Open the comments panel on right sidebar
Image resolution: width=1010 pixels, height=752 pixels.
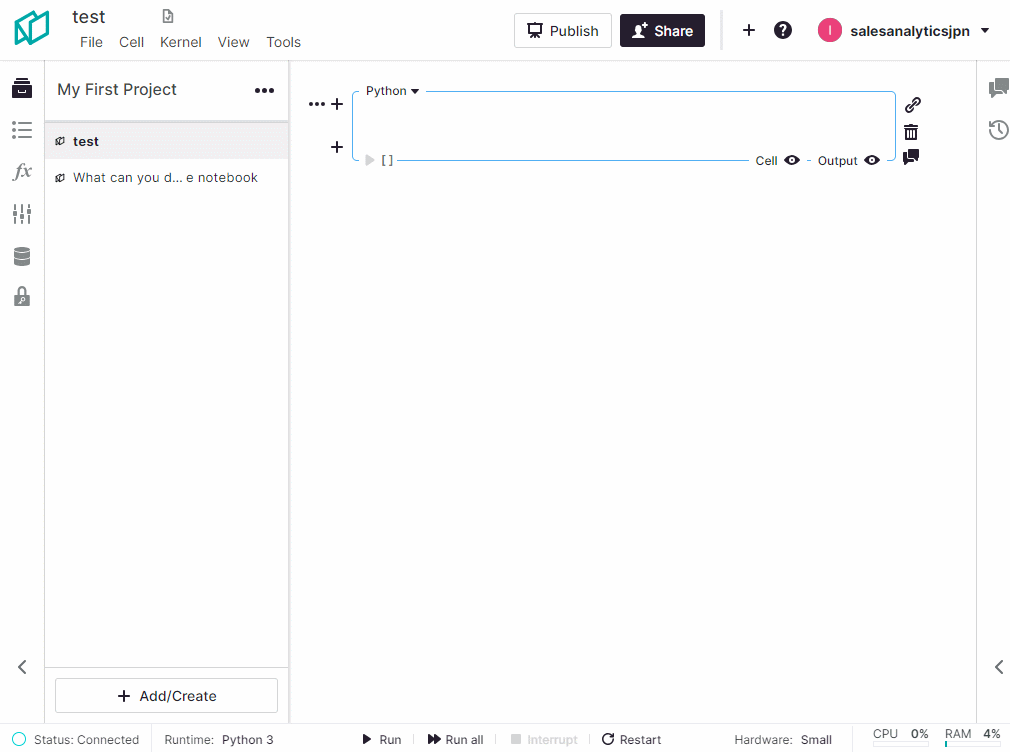pos(998,89)
